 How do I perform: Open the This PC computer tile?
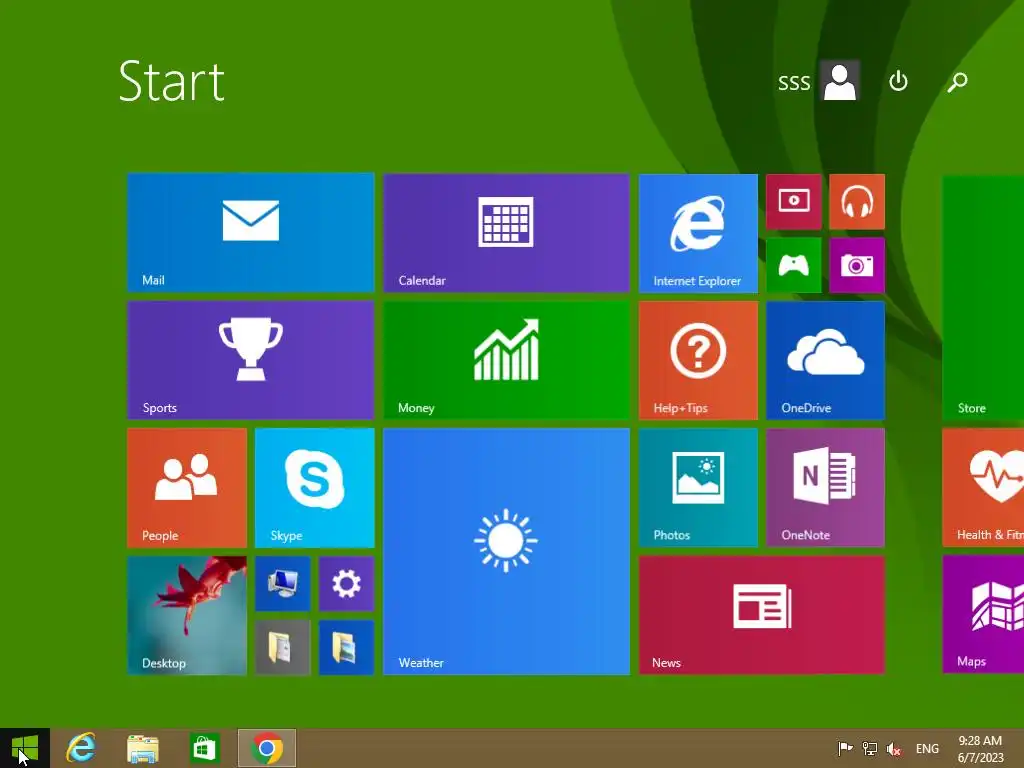pyautogui.click(x=282, y=584)
